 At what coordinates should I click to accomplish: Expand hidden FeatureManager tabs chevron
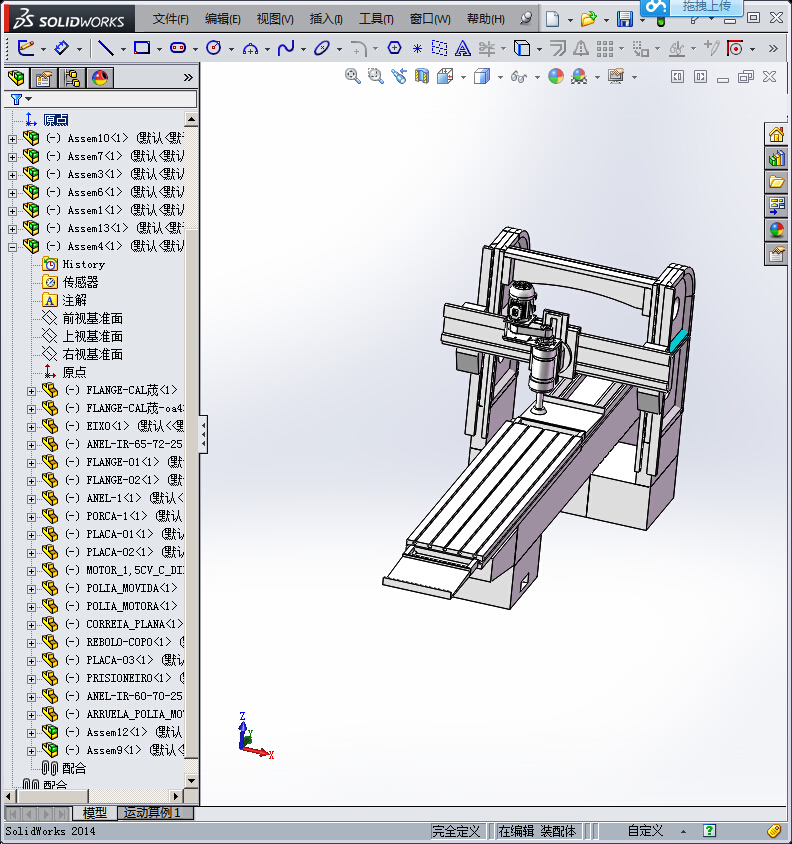(x=188, y=78)
